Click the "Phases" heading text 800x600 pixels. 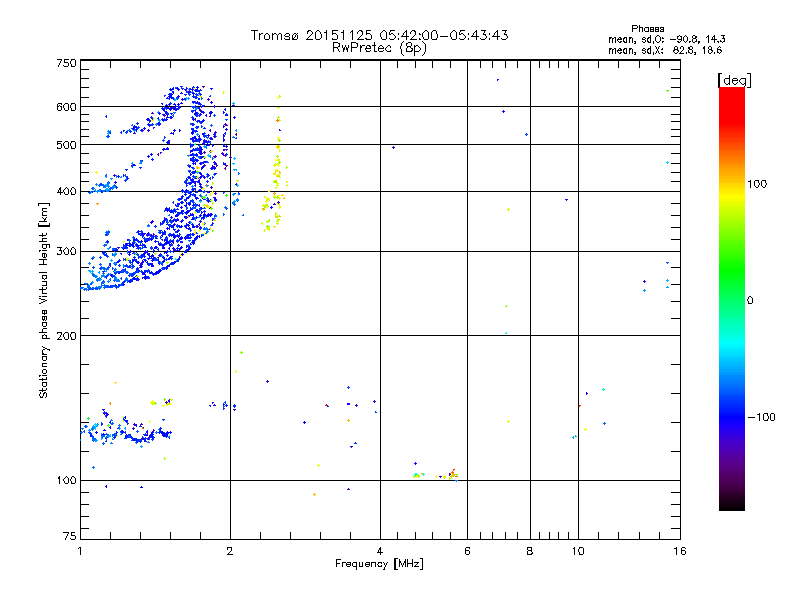(x=647, y=29)
